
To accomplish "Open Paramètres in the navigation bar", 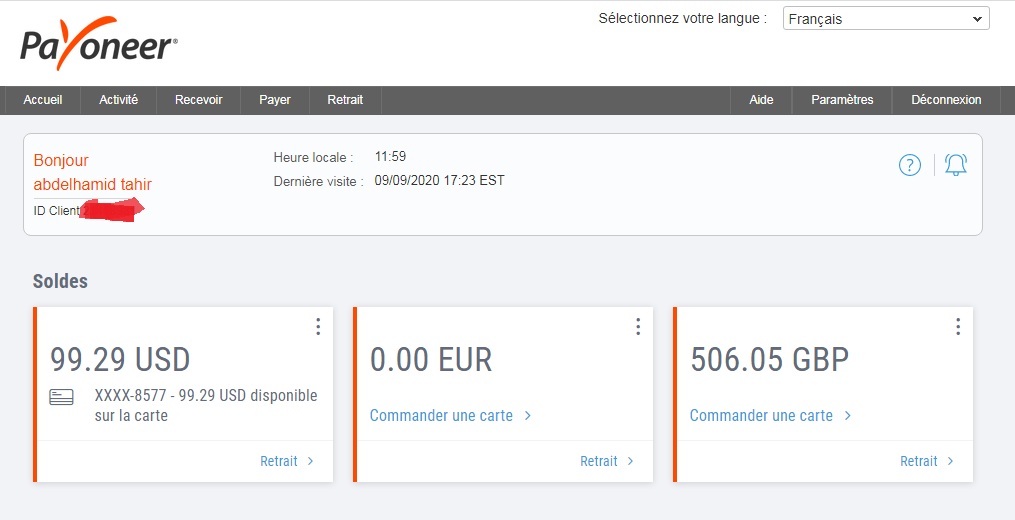I will point(842,100).
